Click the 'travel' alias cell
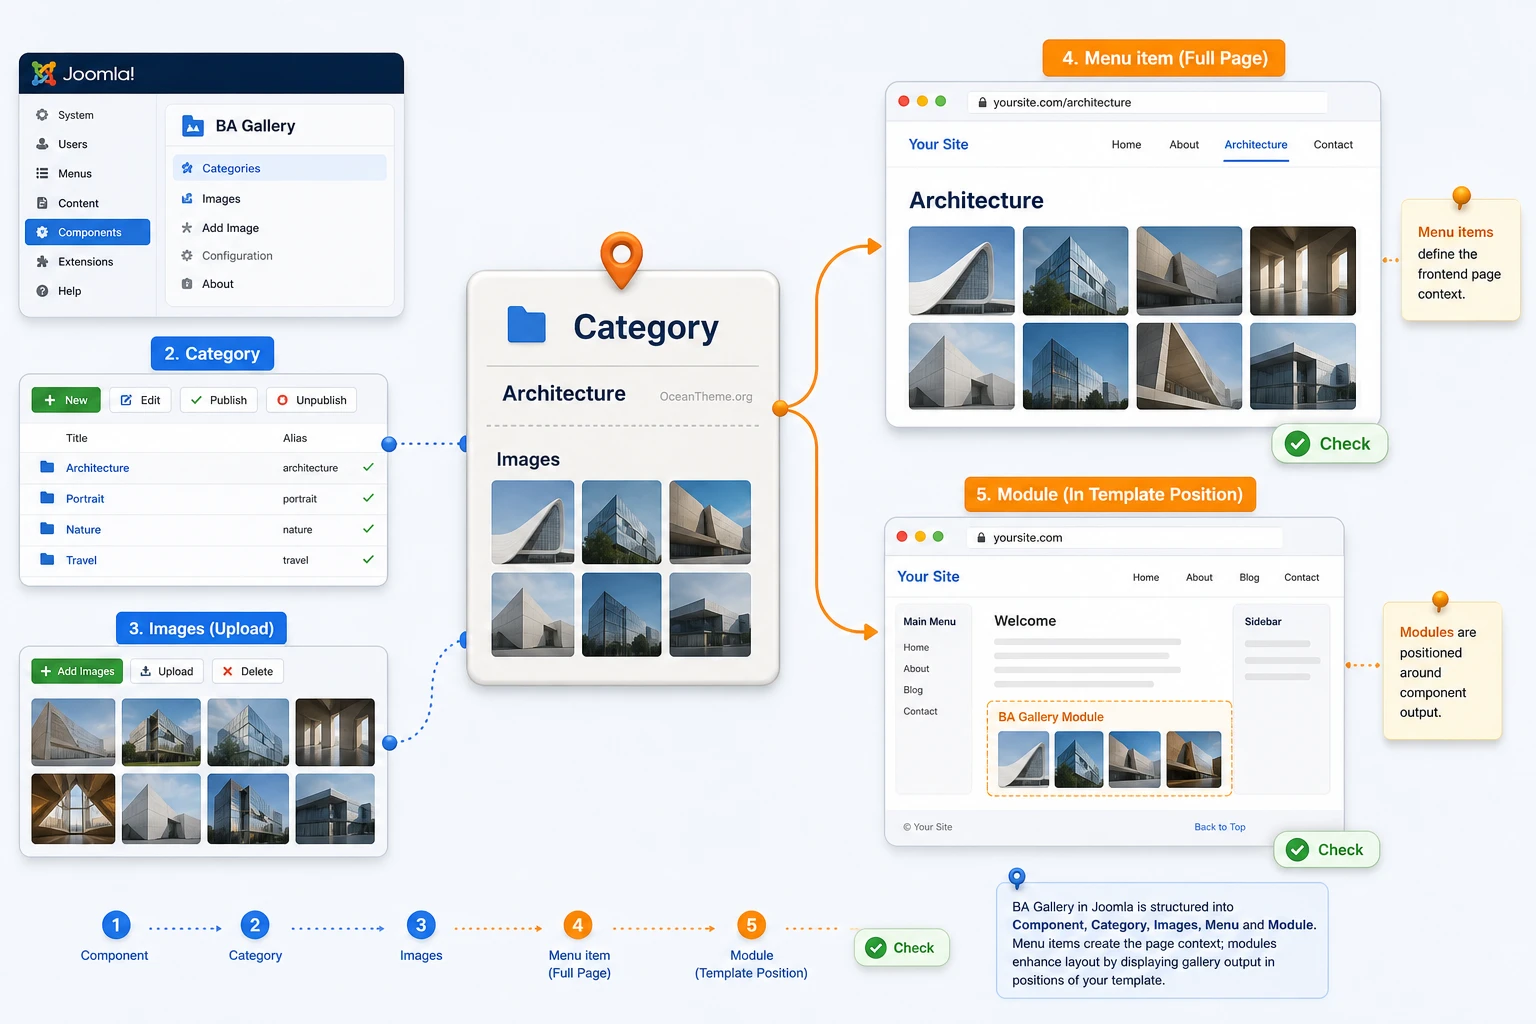The height and width of the screenshot is (1024, 1536). 295,560
